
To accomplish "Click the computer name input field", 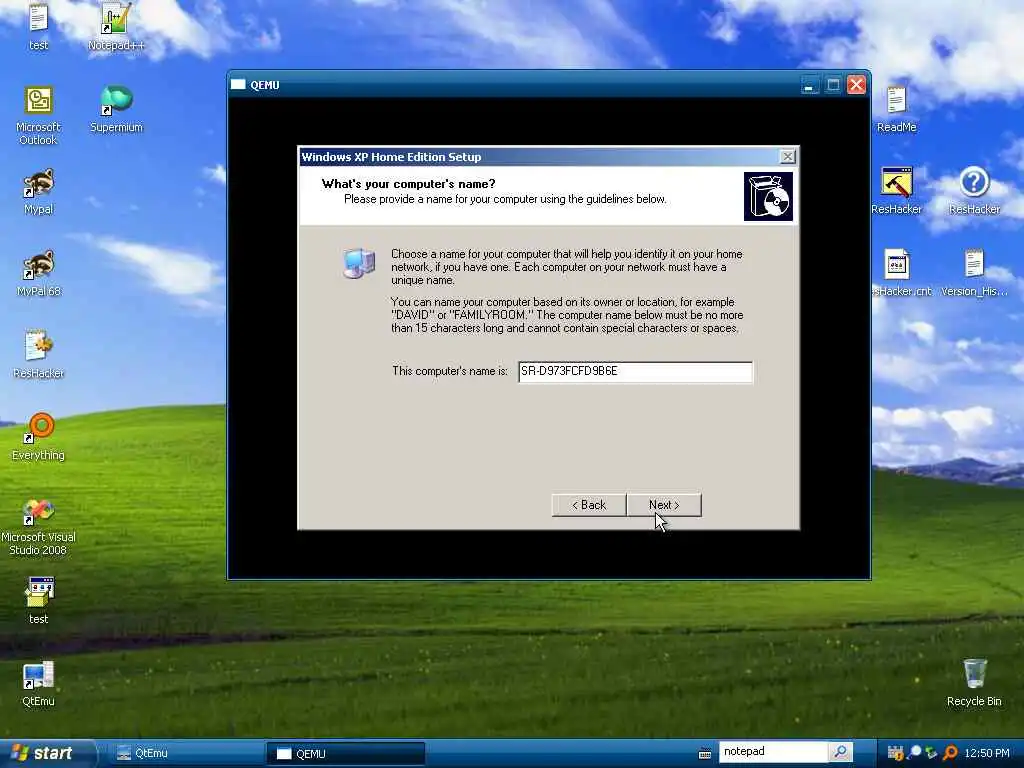I will point(635,372).
